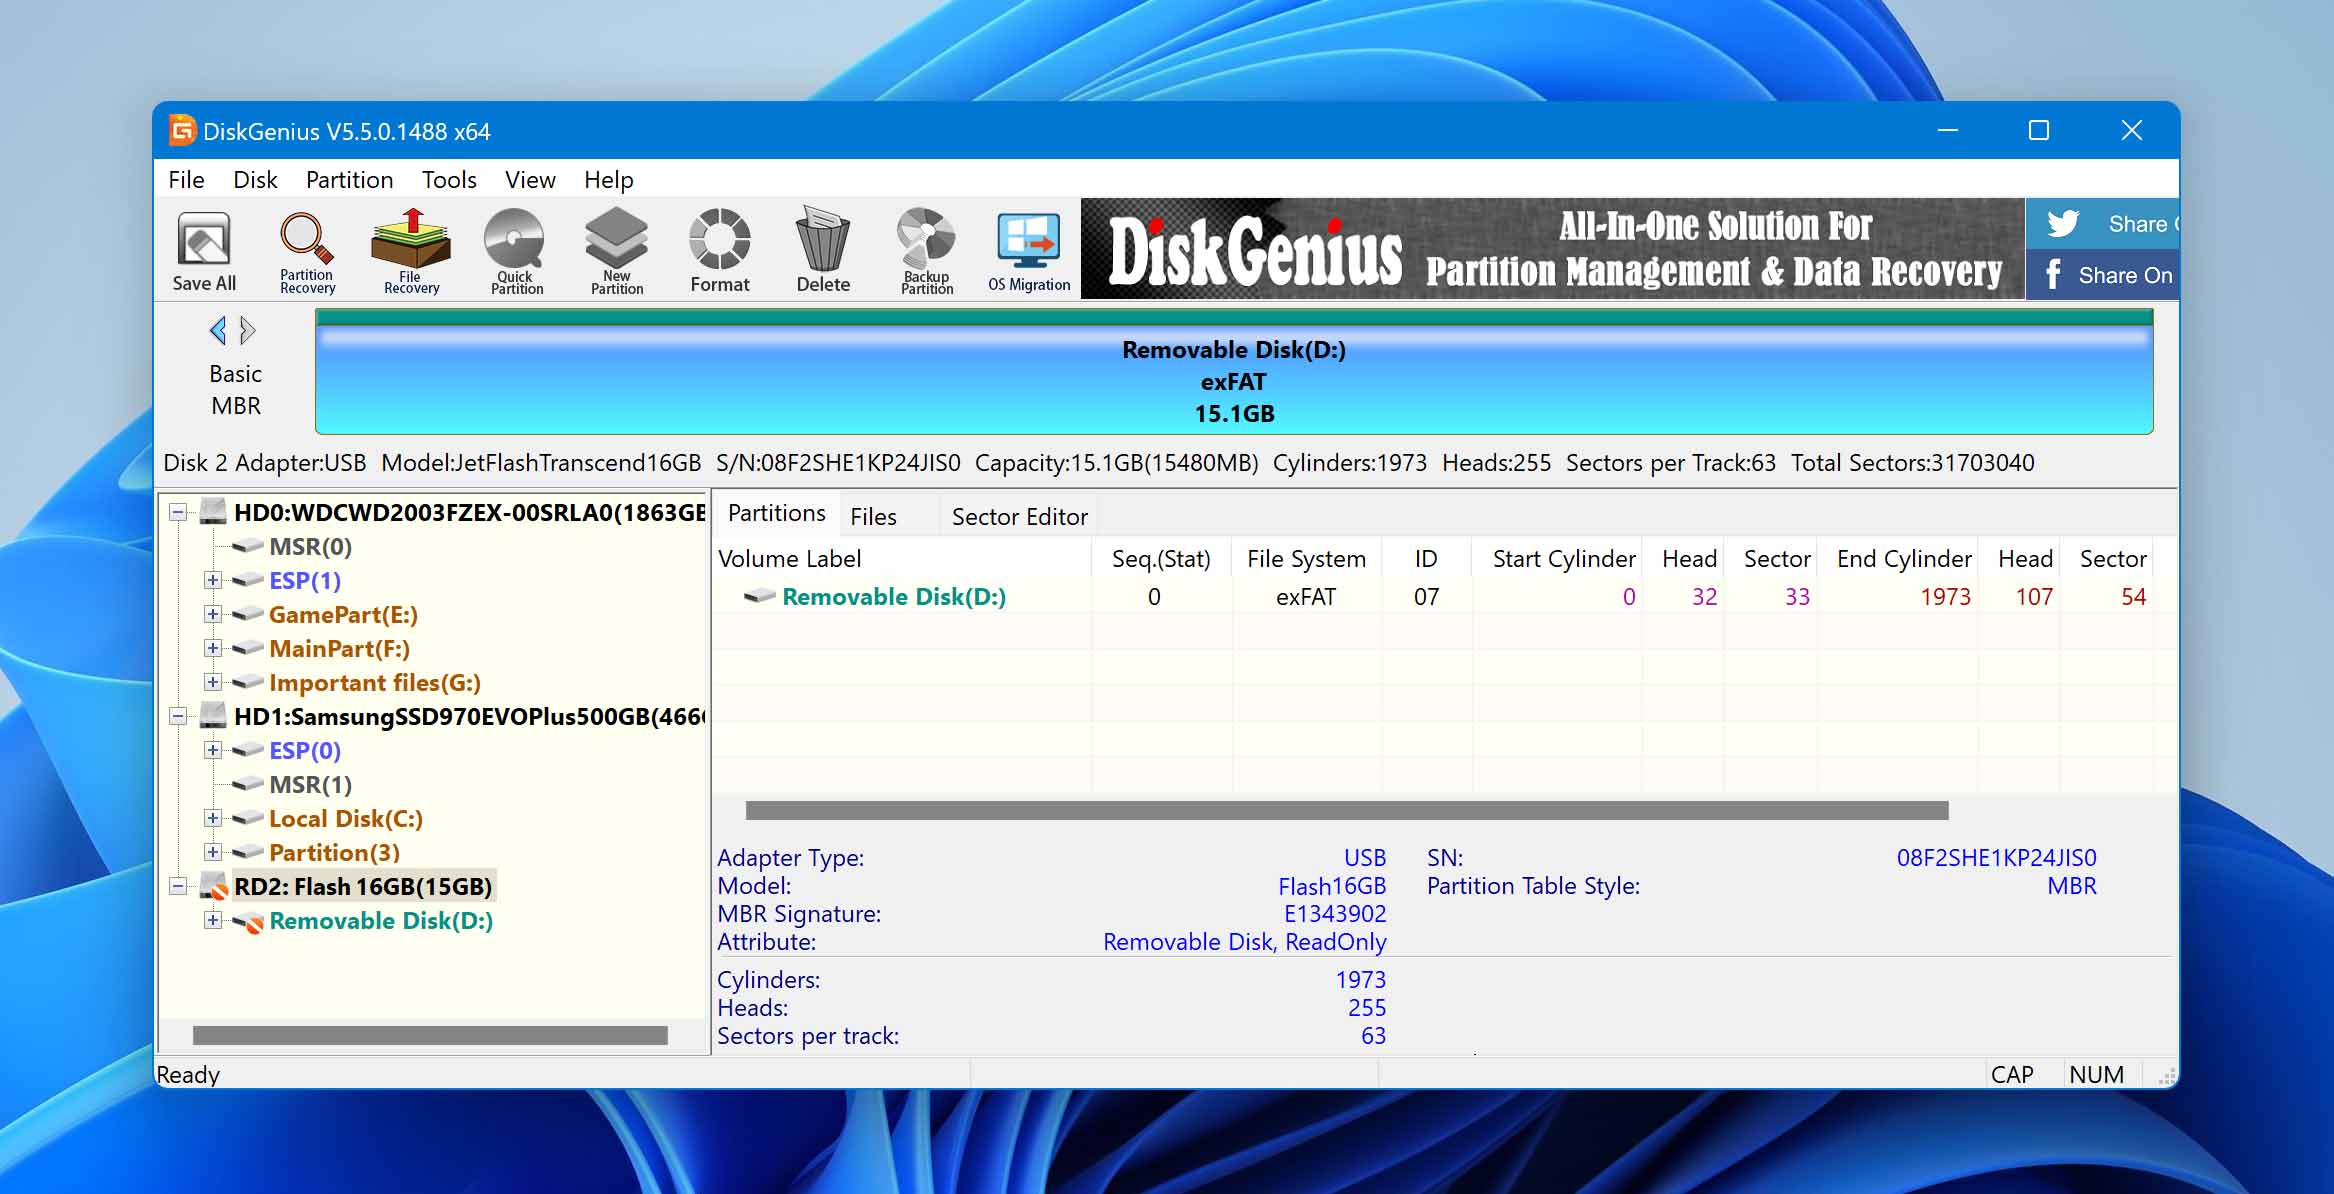The image size is (2334, 1194).
Task: Open the File menu
Action: (x=186, y=180)
